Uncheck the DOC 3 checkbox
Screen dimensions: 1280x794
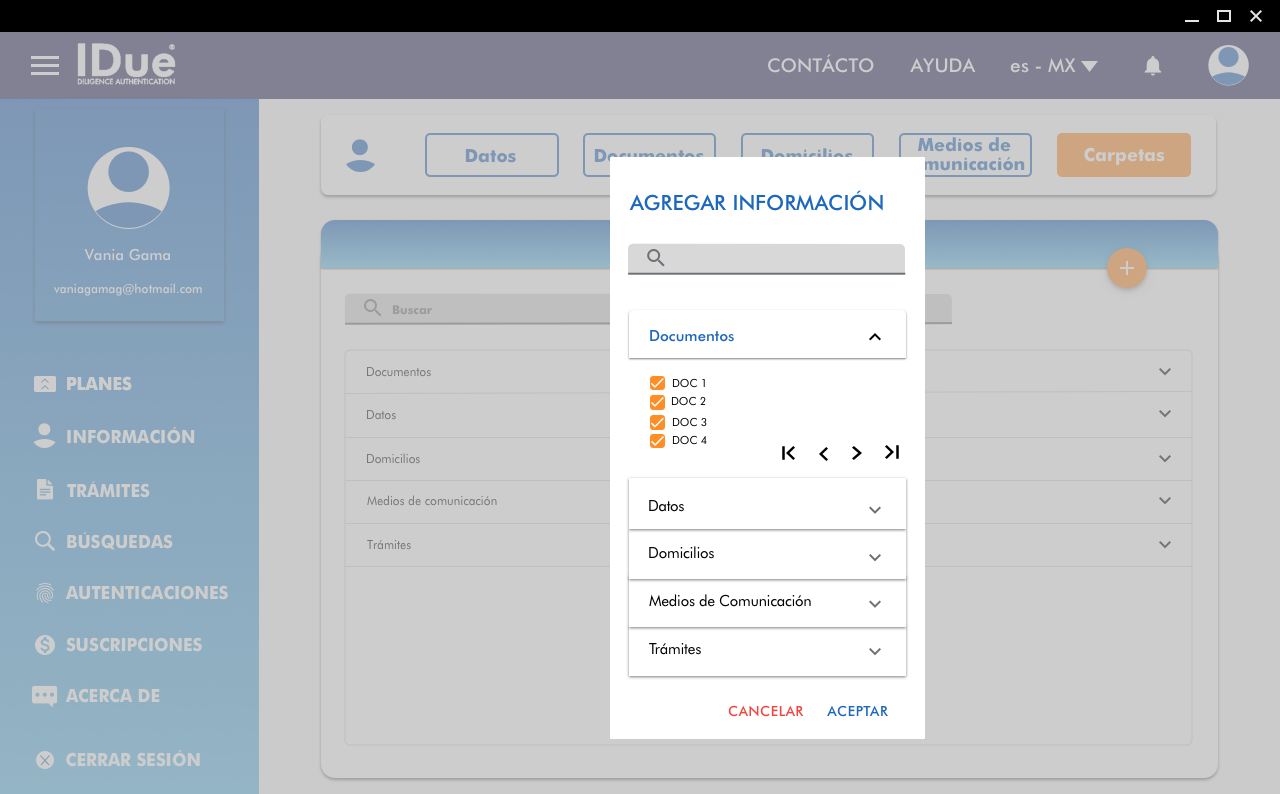tap(657, 422)
